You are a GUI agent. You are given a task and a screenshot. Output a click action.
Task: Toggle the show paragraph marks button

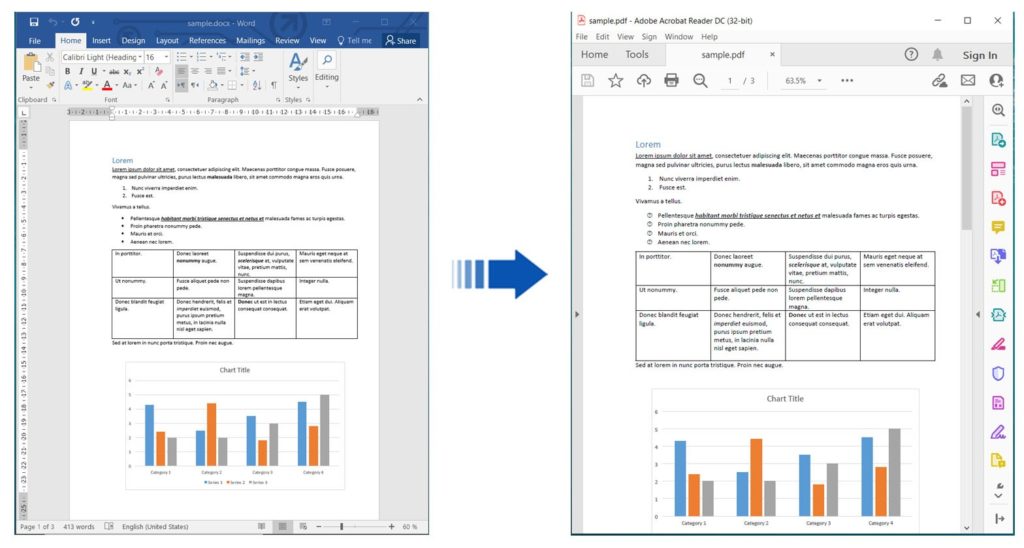click(274, 86)
